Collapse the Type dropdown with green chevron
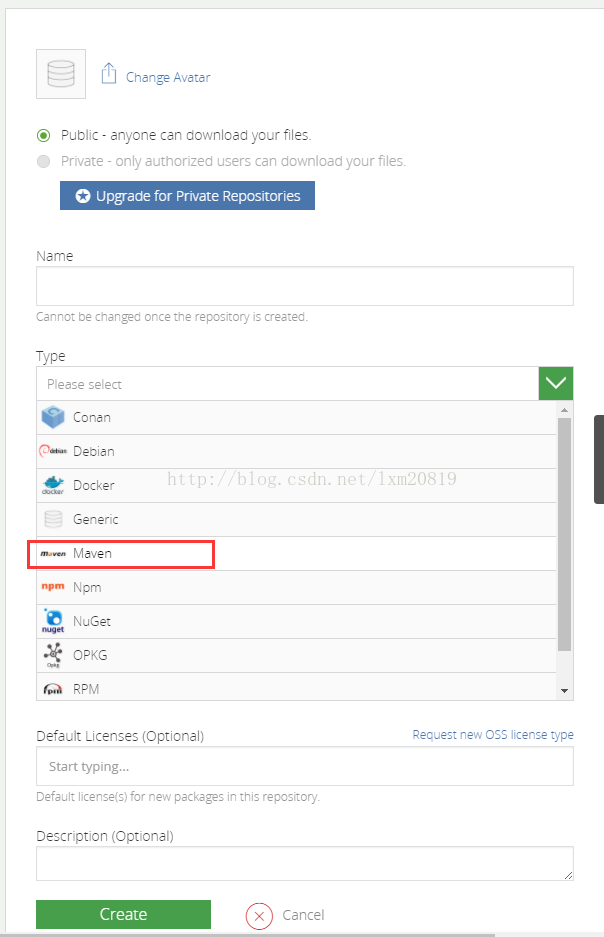The height and width of the screenshot is (937, 604). click(556, 383)
